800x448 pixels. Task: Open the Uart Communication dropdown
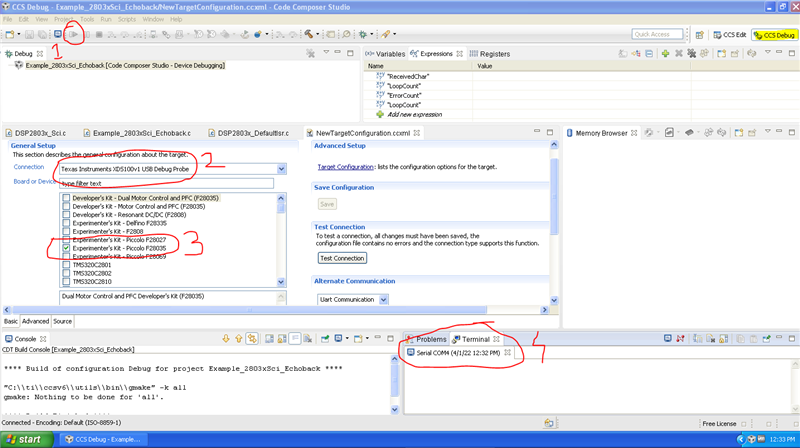pyautogui.click(x=383, y=300)
